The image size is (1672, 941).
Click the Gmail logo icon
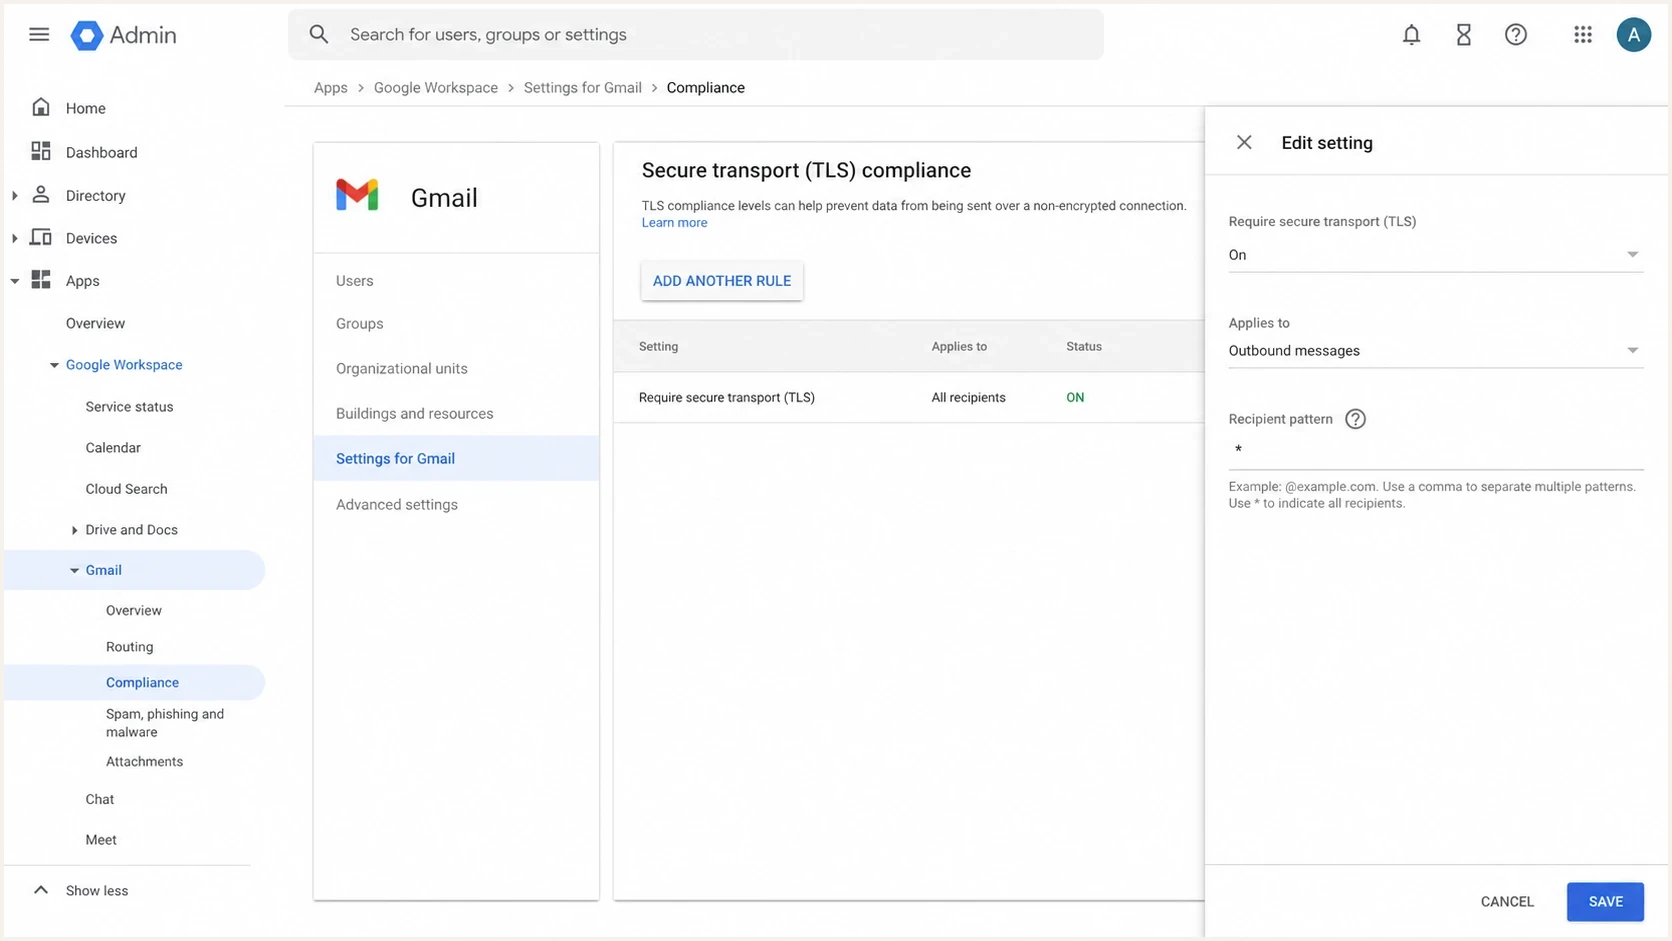357,195
